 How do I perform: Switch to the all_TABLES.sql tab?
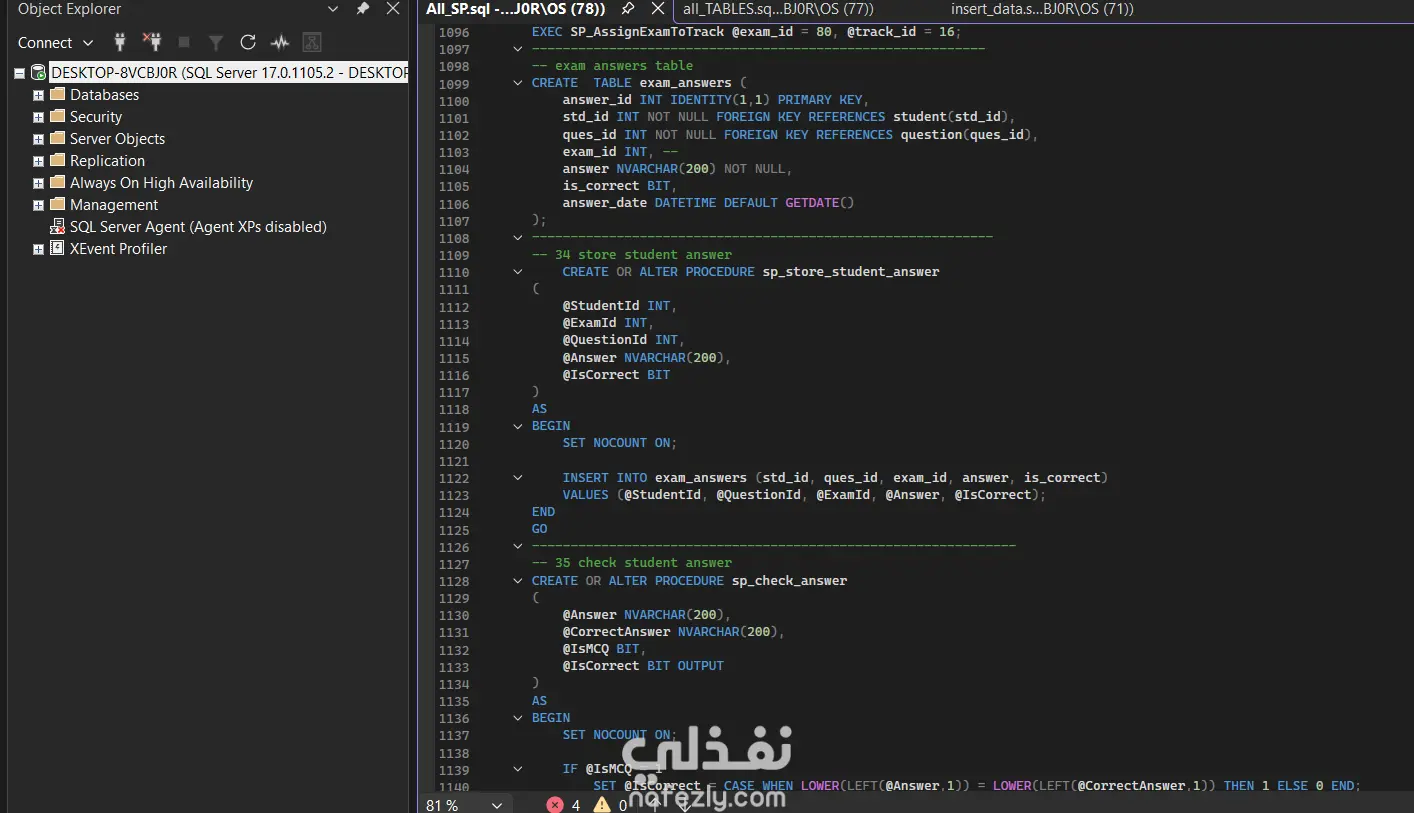778,9
